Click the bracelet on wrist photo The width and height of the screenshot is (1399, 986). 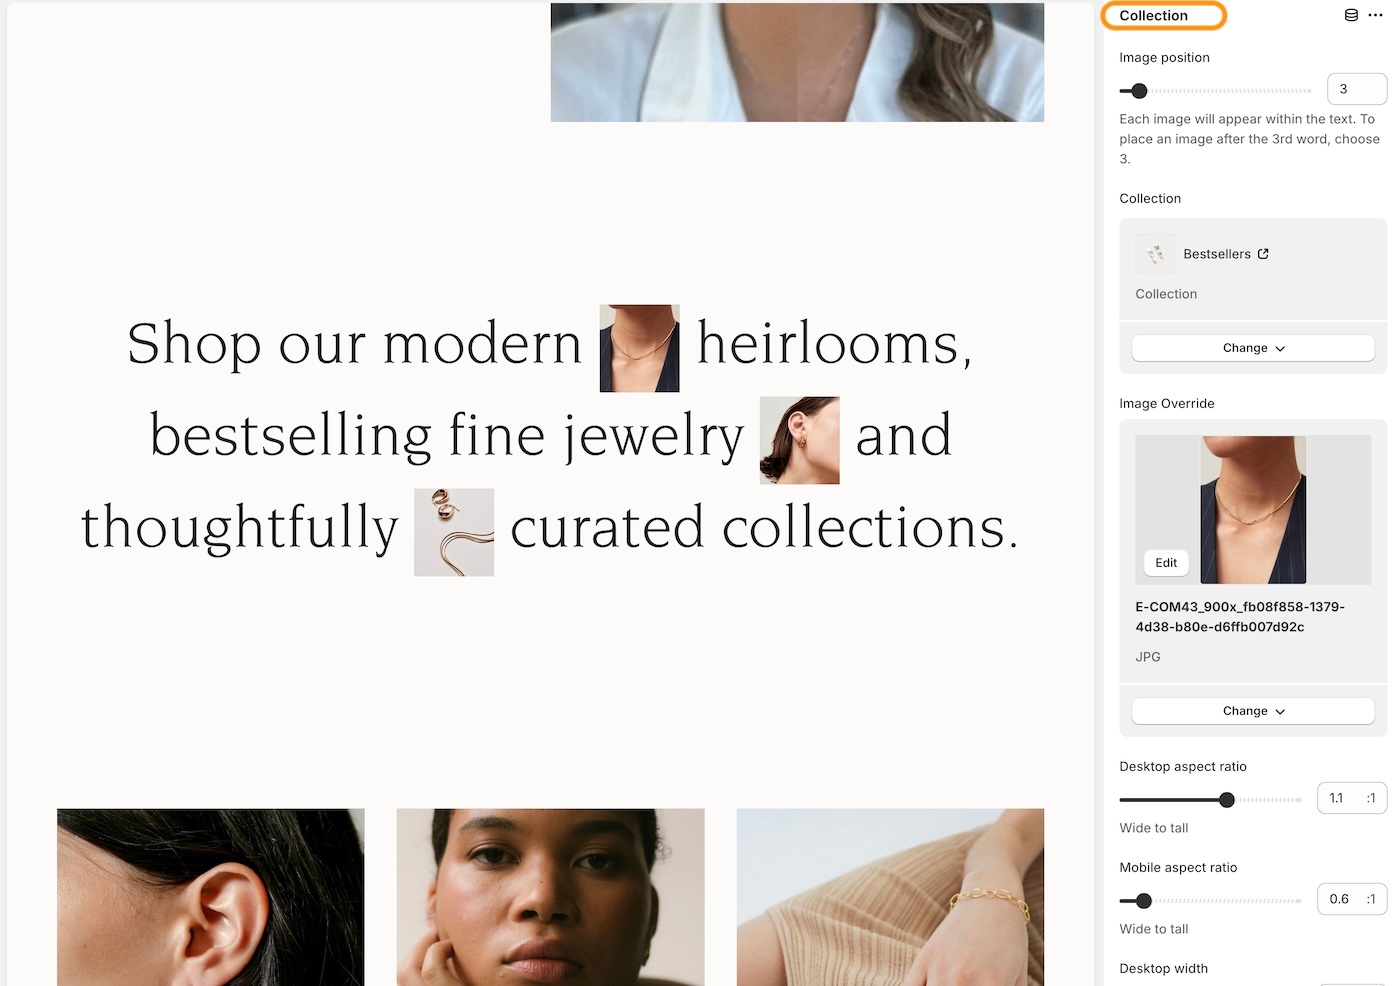pyautogui.click(x=890, y=897)
